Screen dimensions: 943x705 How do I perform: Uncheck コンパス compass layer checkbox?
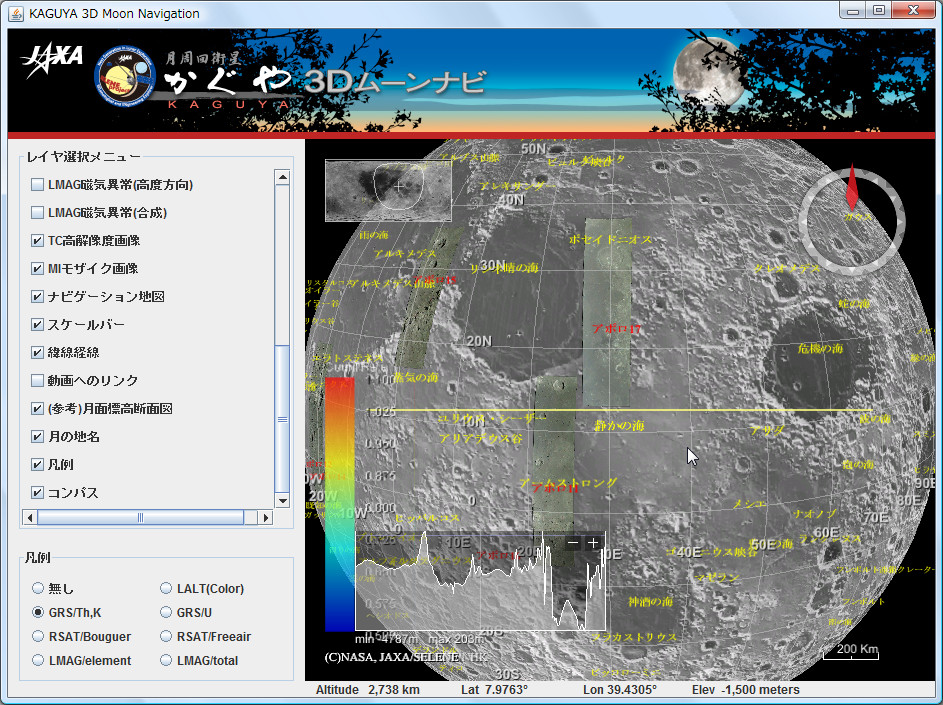37,492
